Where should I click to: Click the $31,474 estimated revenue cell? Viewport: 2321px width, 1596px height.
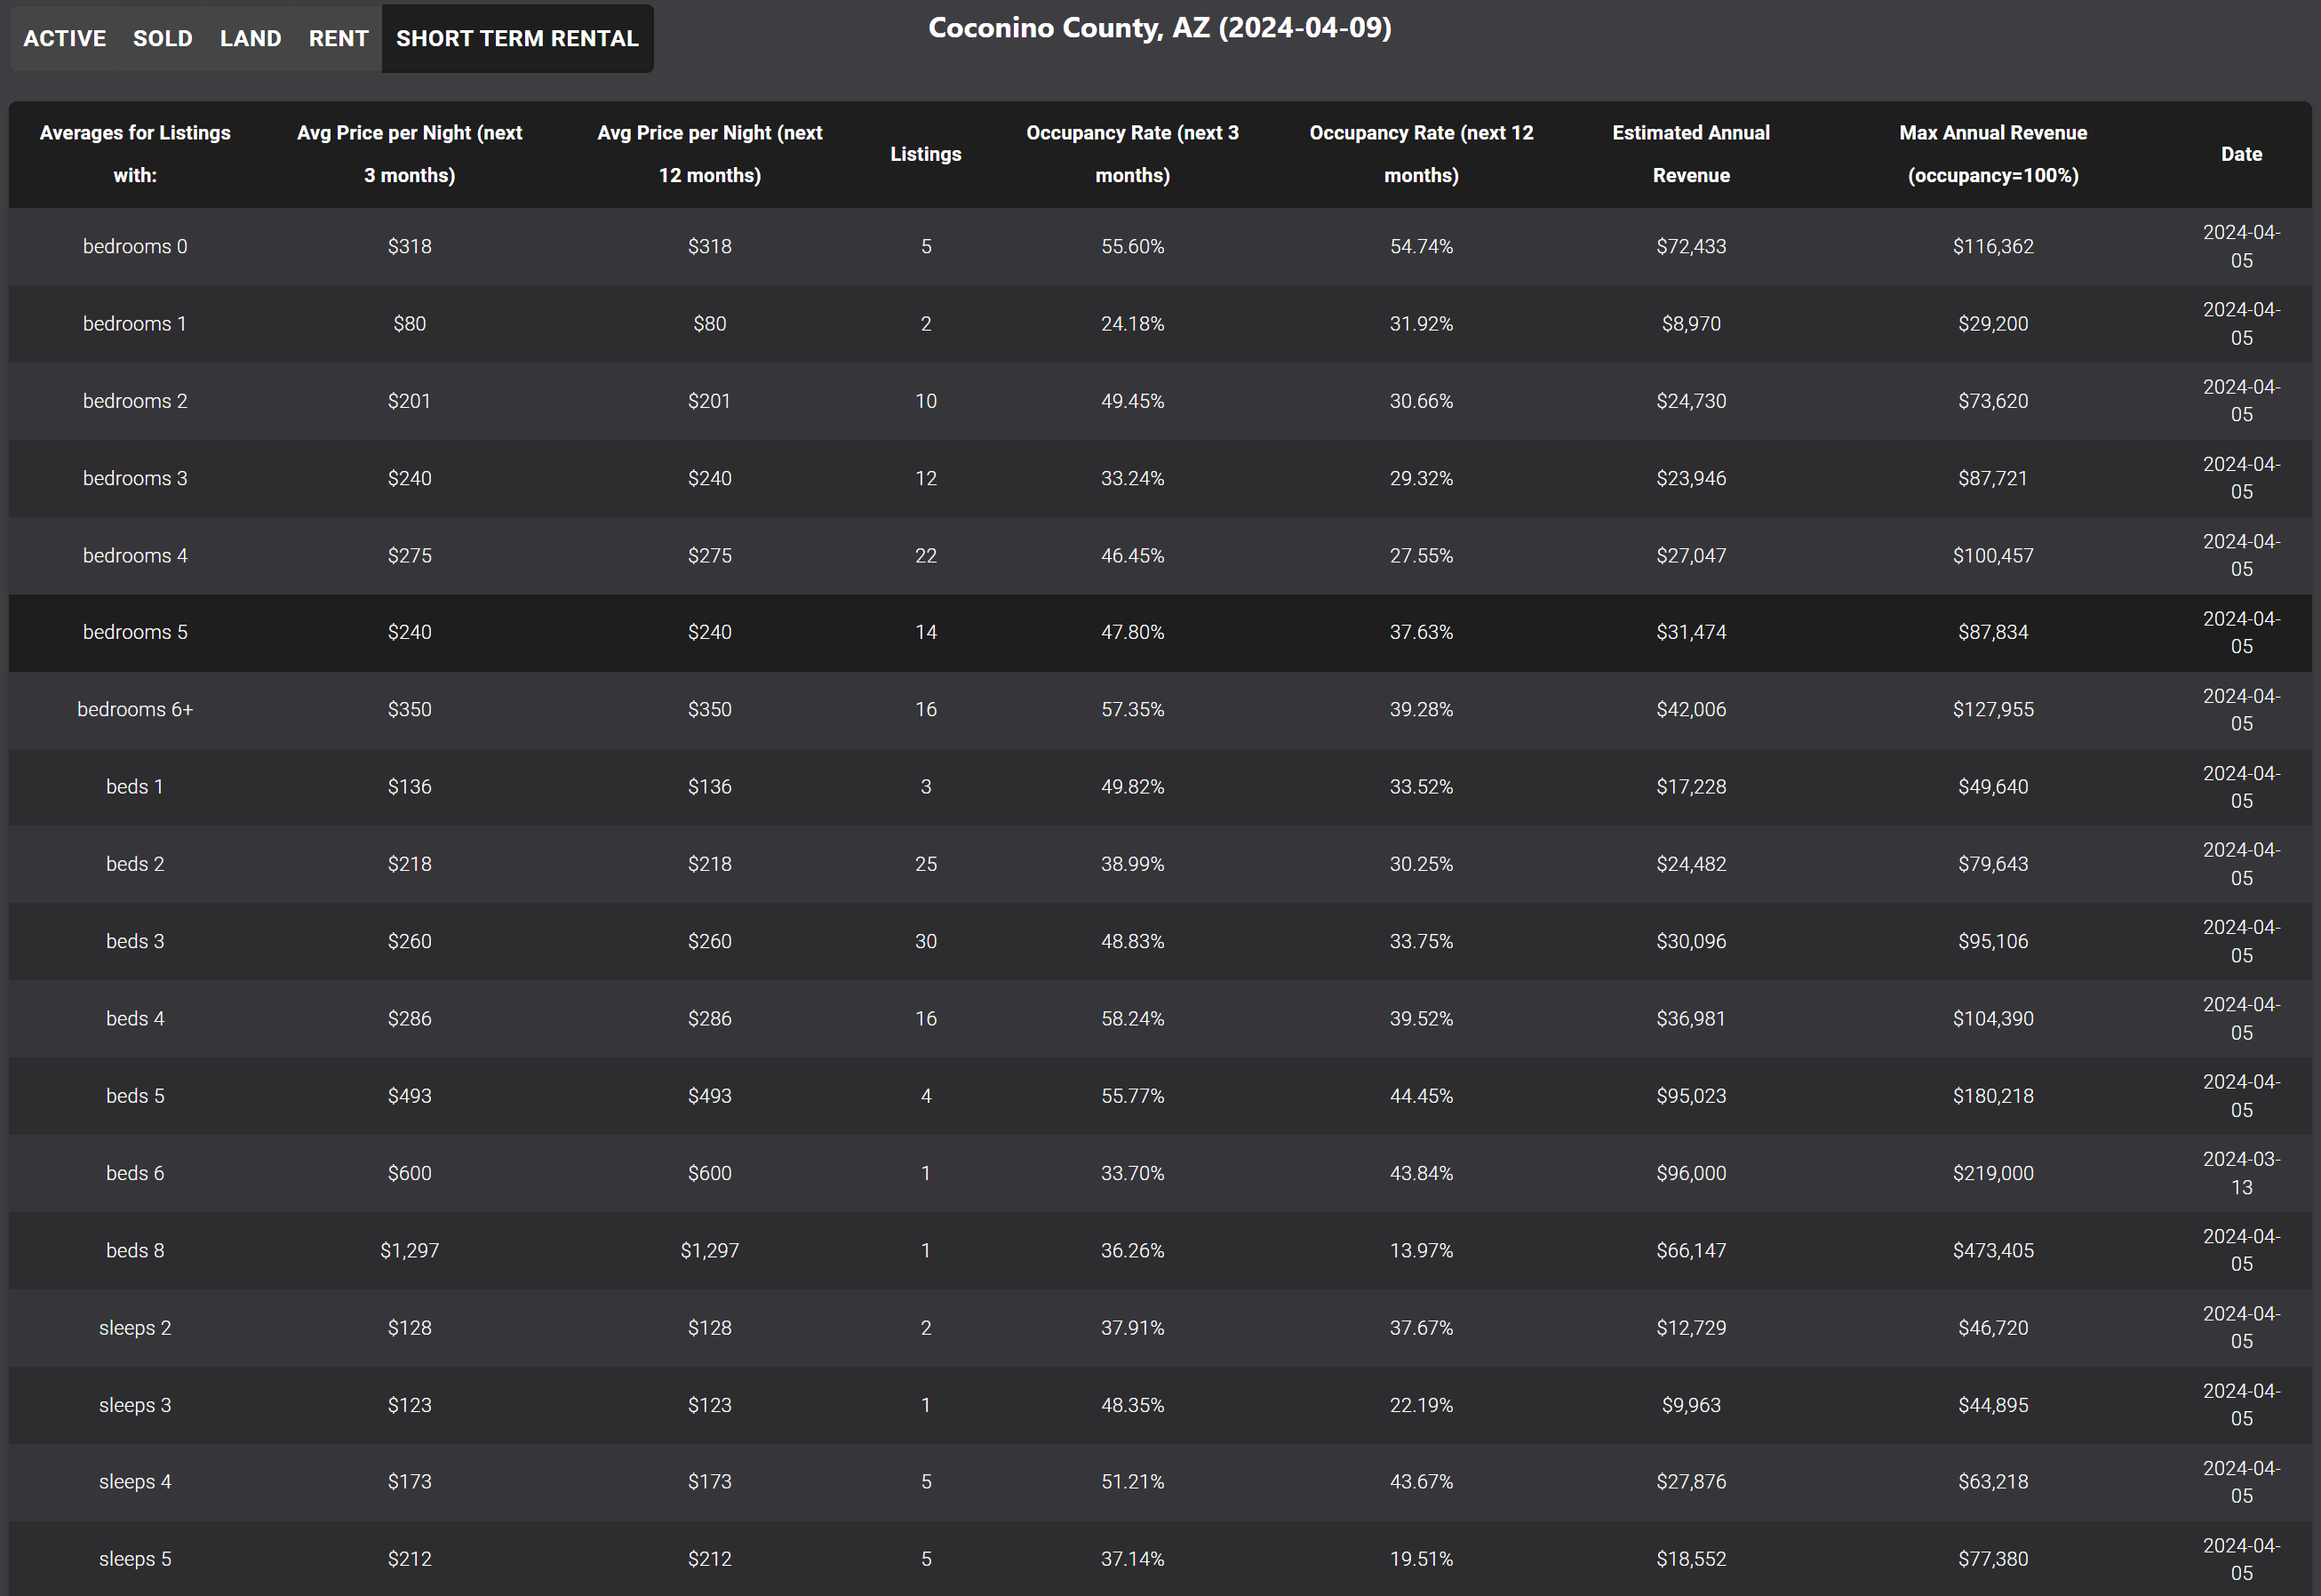[x=1691, y=632]
